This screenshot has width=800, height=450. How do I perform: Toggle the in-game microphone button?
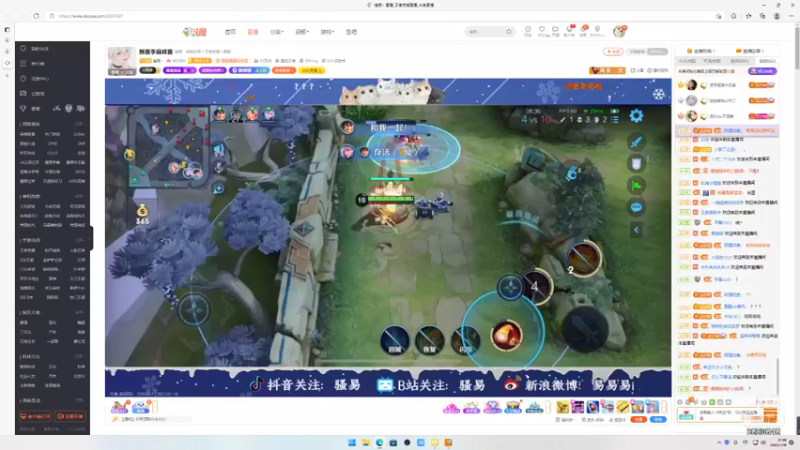(218, 167)
